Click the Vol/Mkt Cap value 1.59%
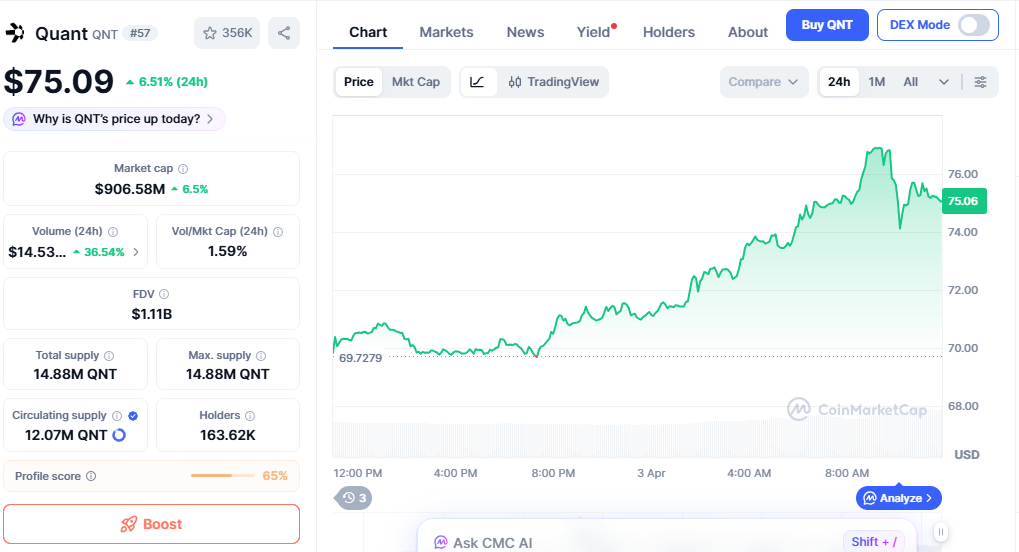This screenshot has width=1019, height=552. pyautogui.click(x=227, y=252)
